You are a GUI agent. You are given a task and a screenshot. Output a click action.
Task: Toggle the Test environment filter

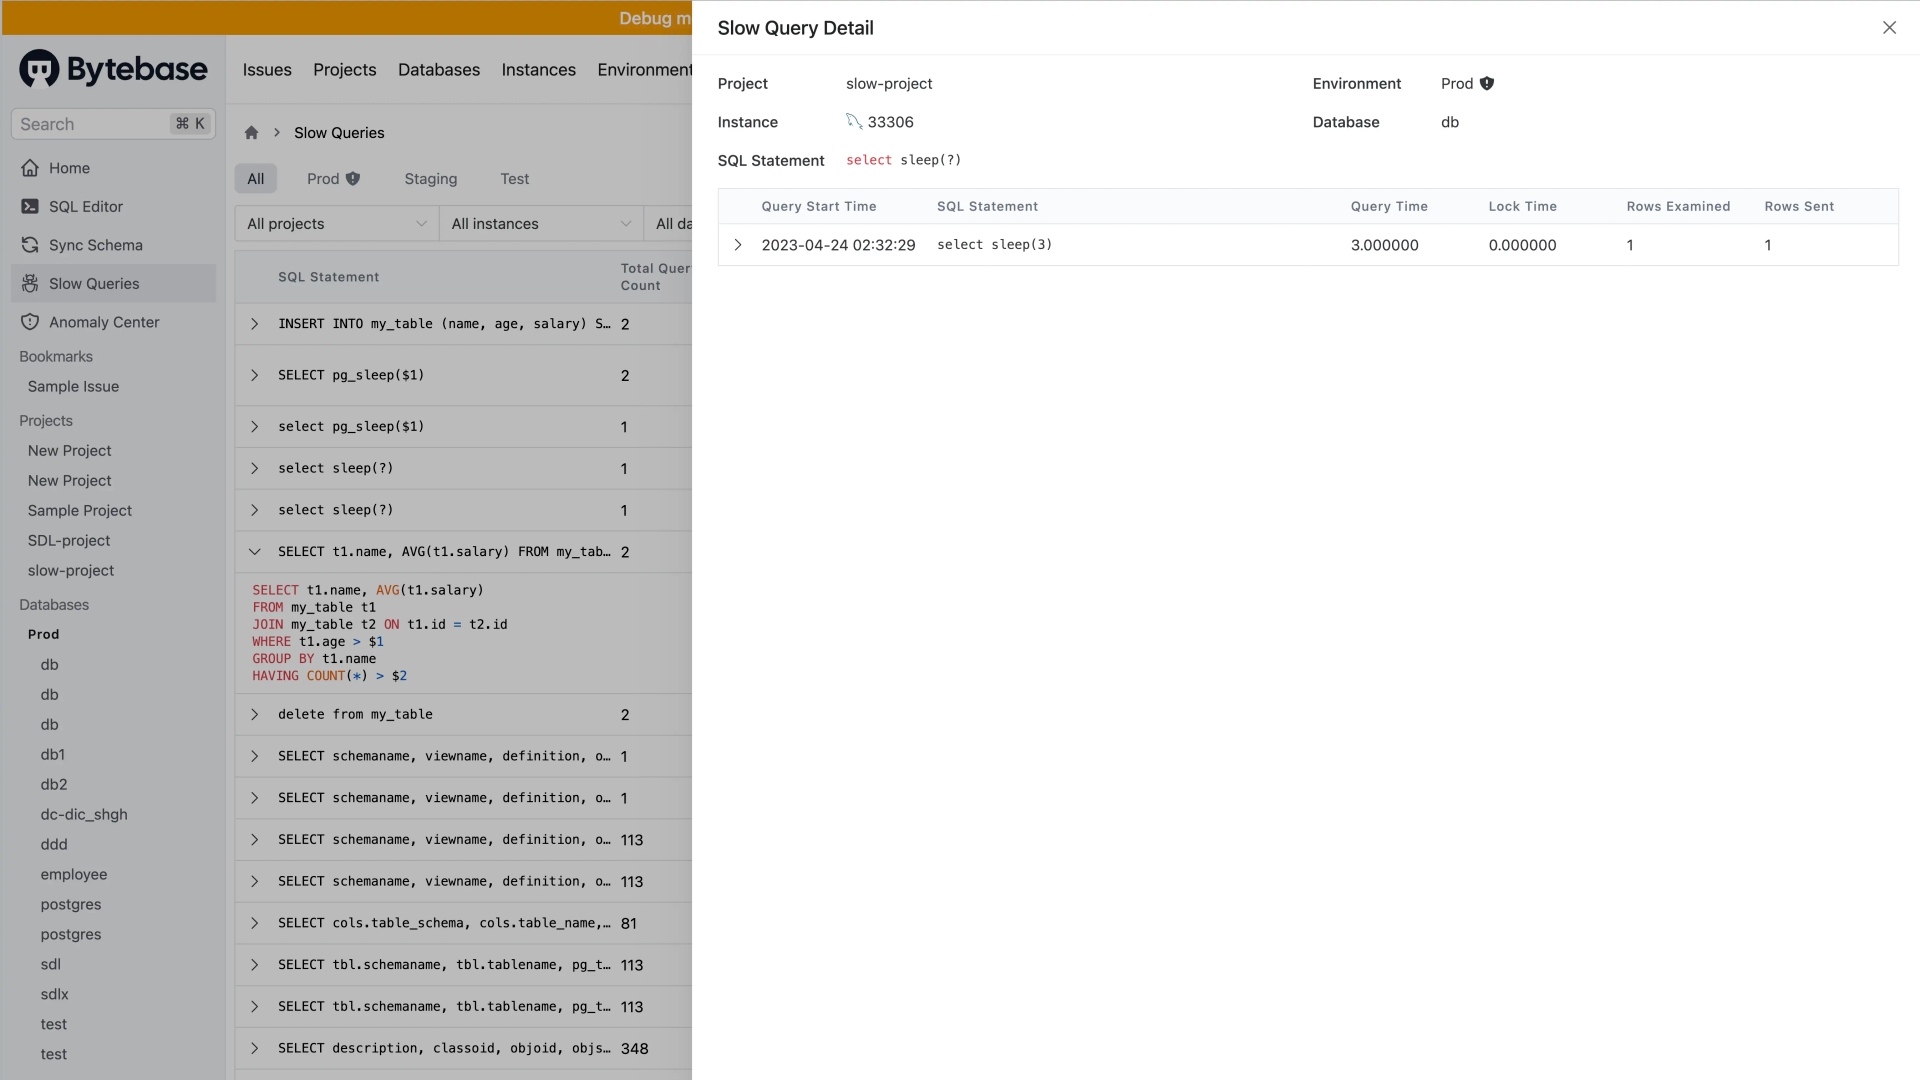[x=514, y=178]
